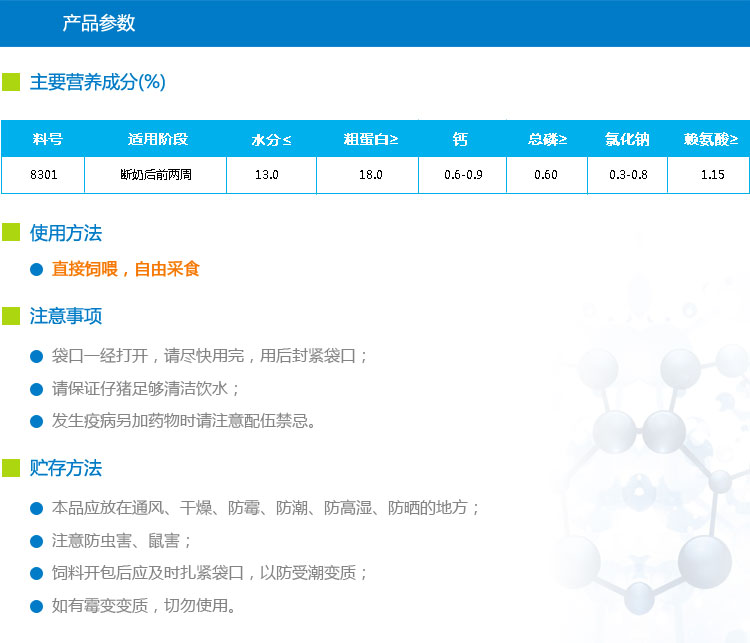Click the green square next to 贮存方法
The width and height of the screenshot is (750, 643).
pos(11,468)
